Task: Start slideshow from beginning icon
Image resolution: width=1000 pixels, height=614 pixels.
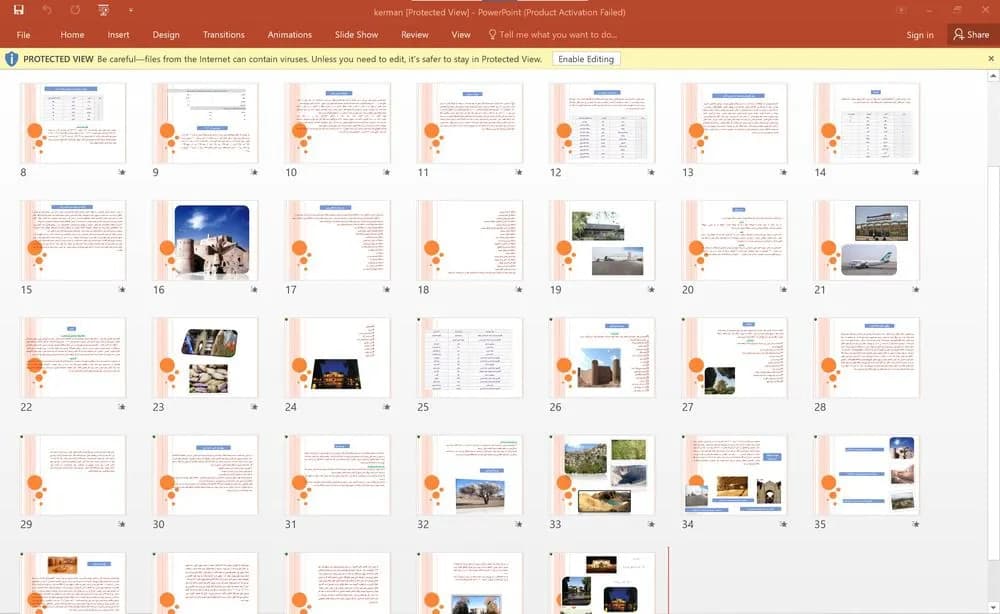Action: point(103,10)
